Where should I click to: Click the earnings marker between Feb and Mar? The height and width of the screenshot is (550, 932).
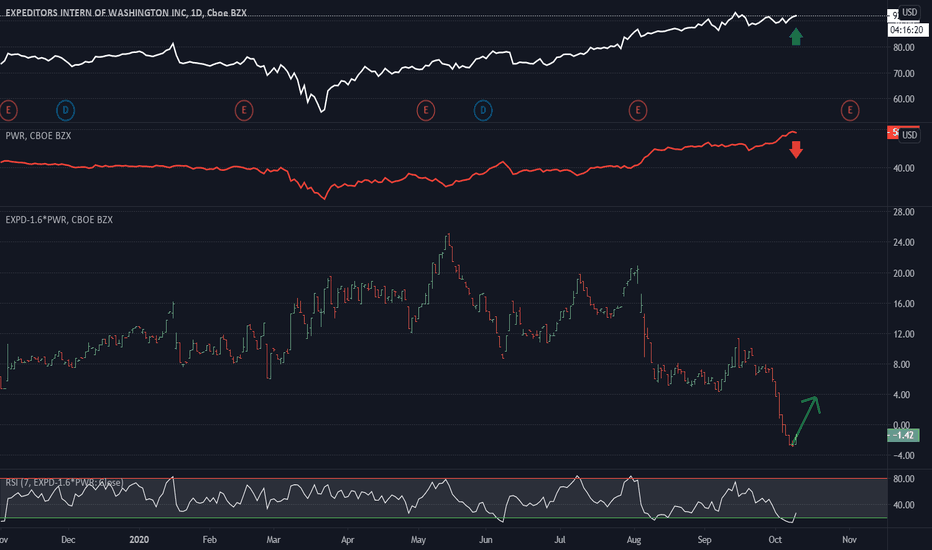pos(244,110)
